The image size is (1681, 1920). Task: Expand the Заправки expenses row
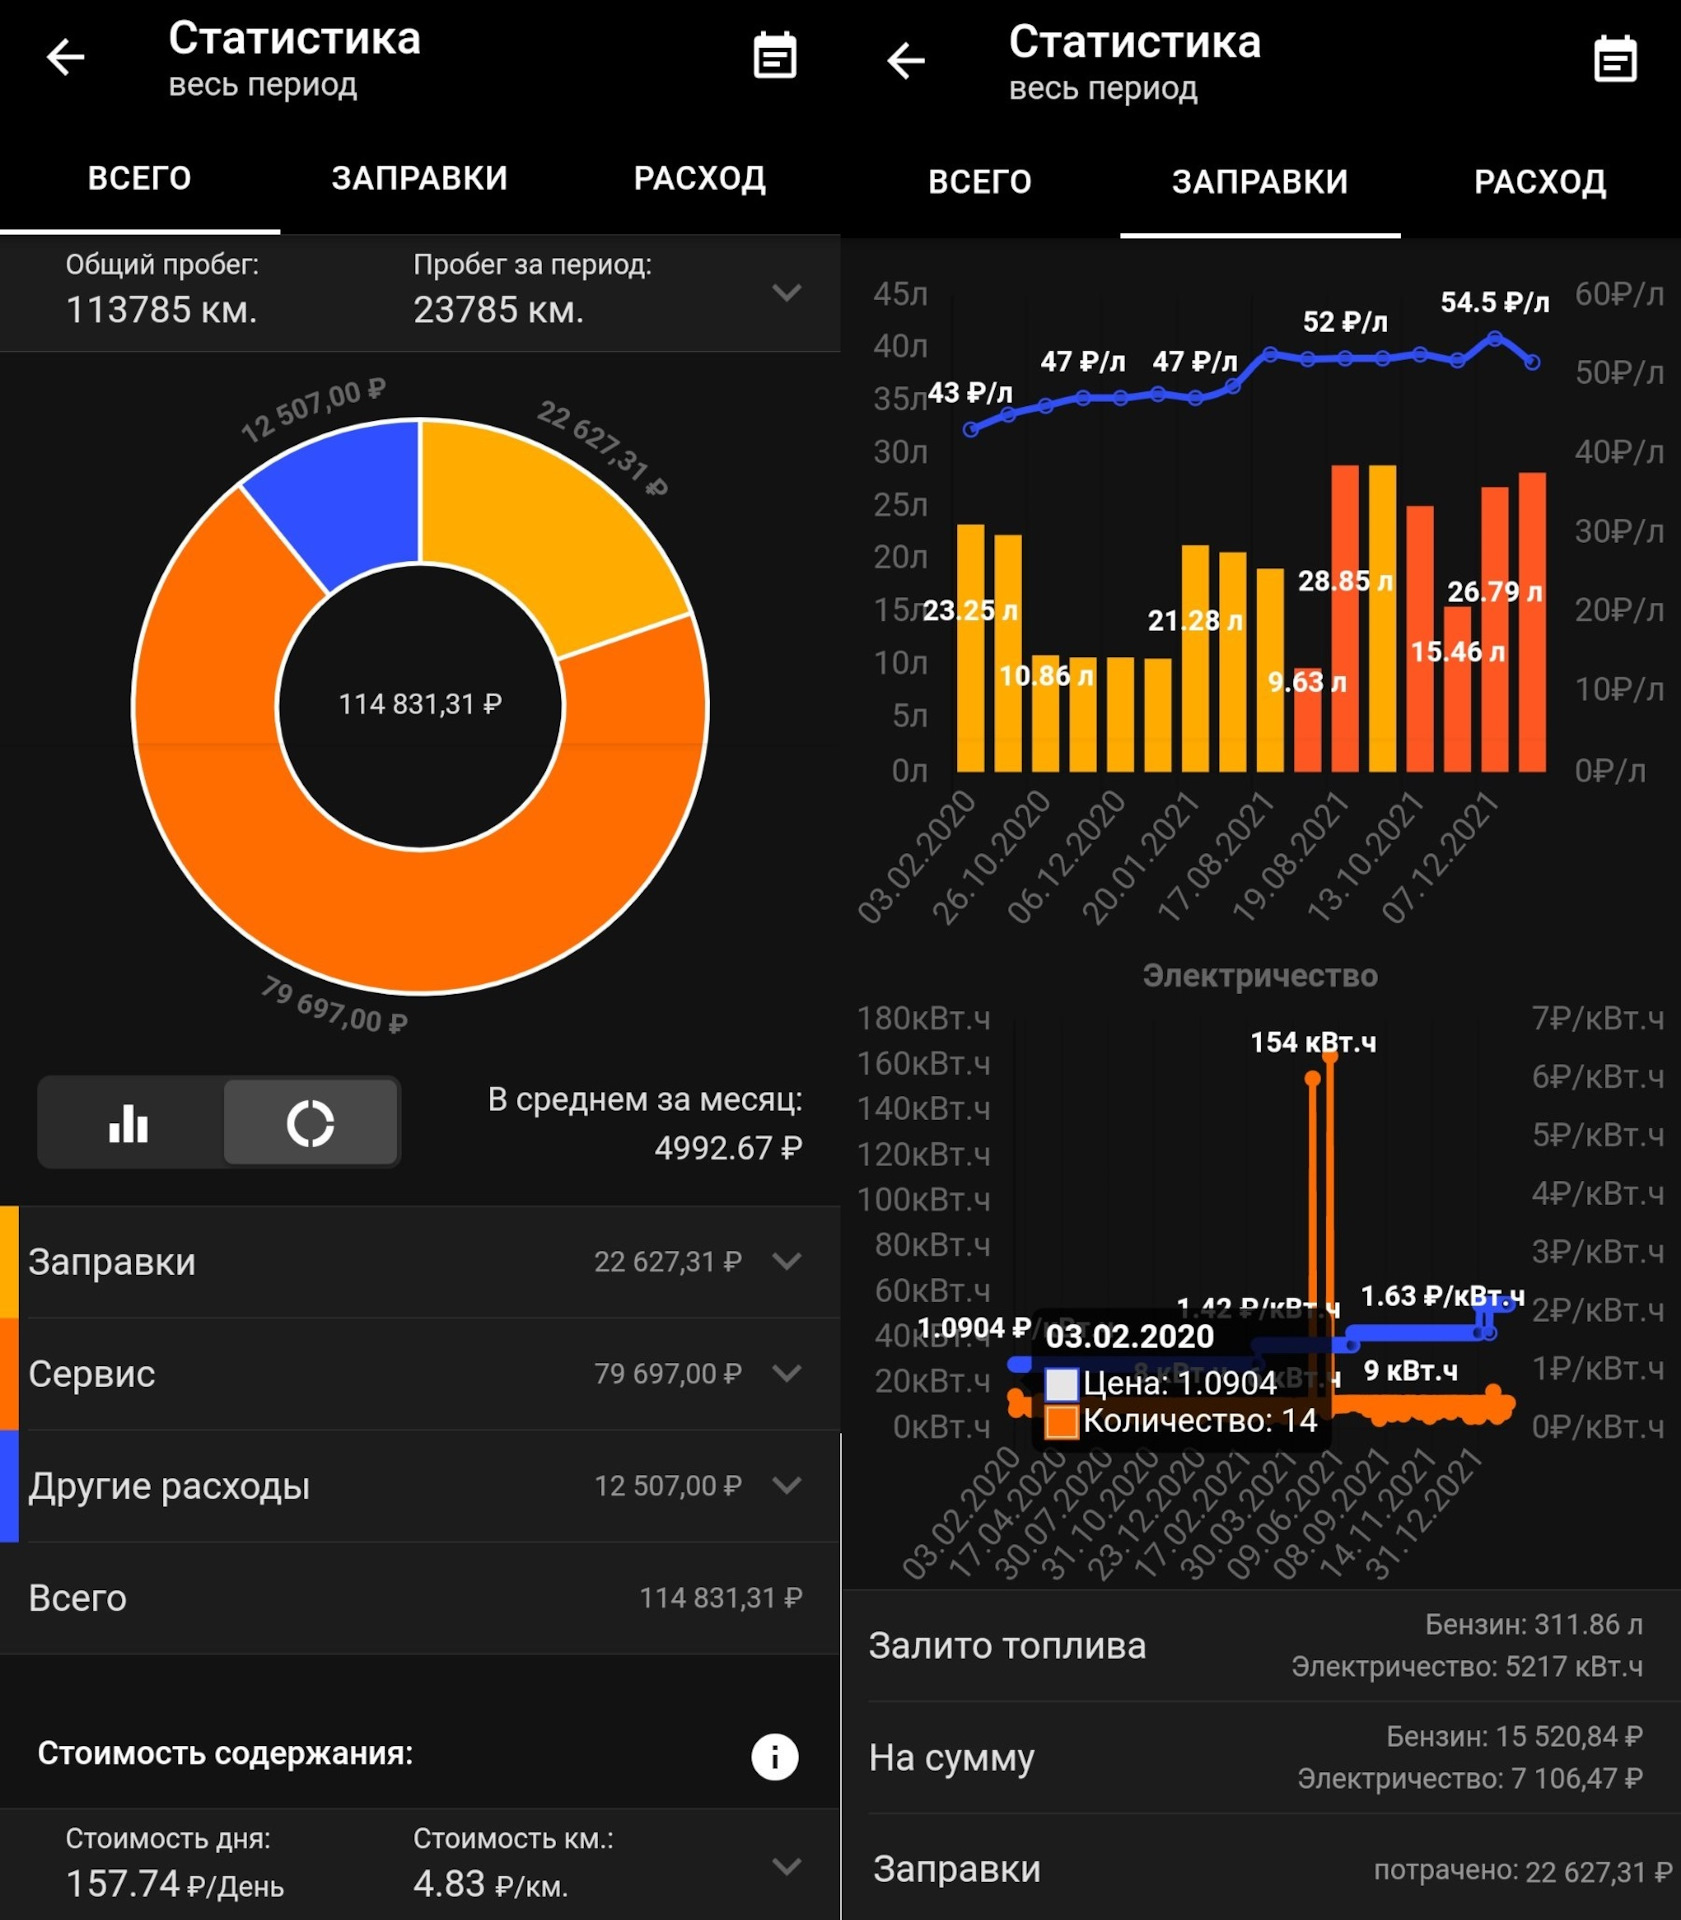click(787, 1261)
